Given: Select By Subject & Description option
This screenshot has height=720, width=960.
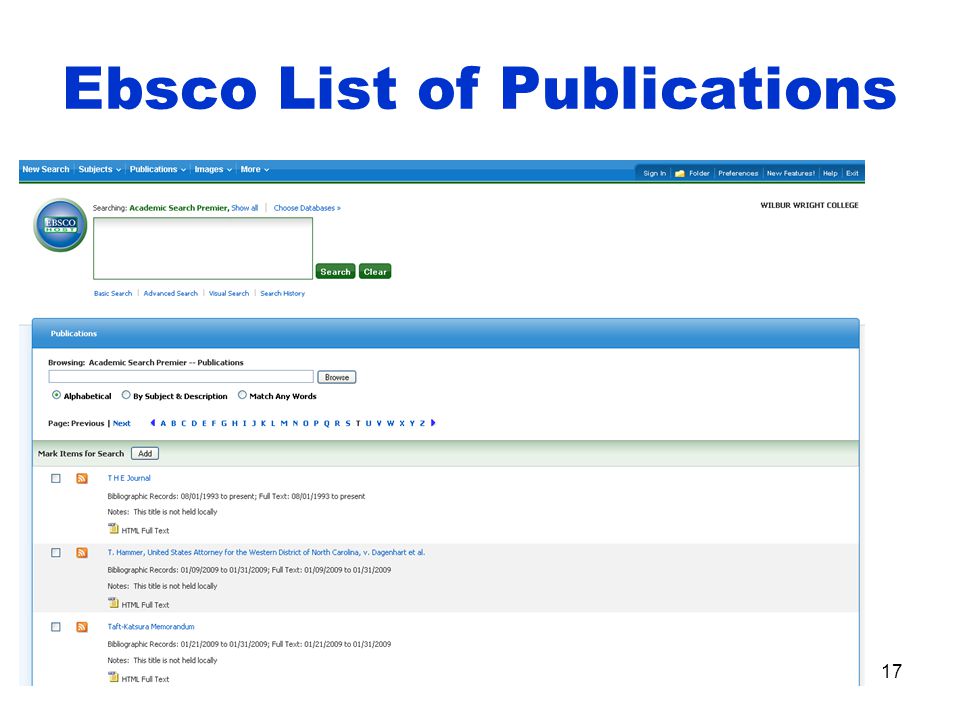Looking at the screenshot, I should click(126, 396).
